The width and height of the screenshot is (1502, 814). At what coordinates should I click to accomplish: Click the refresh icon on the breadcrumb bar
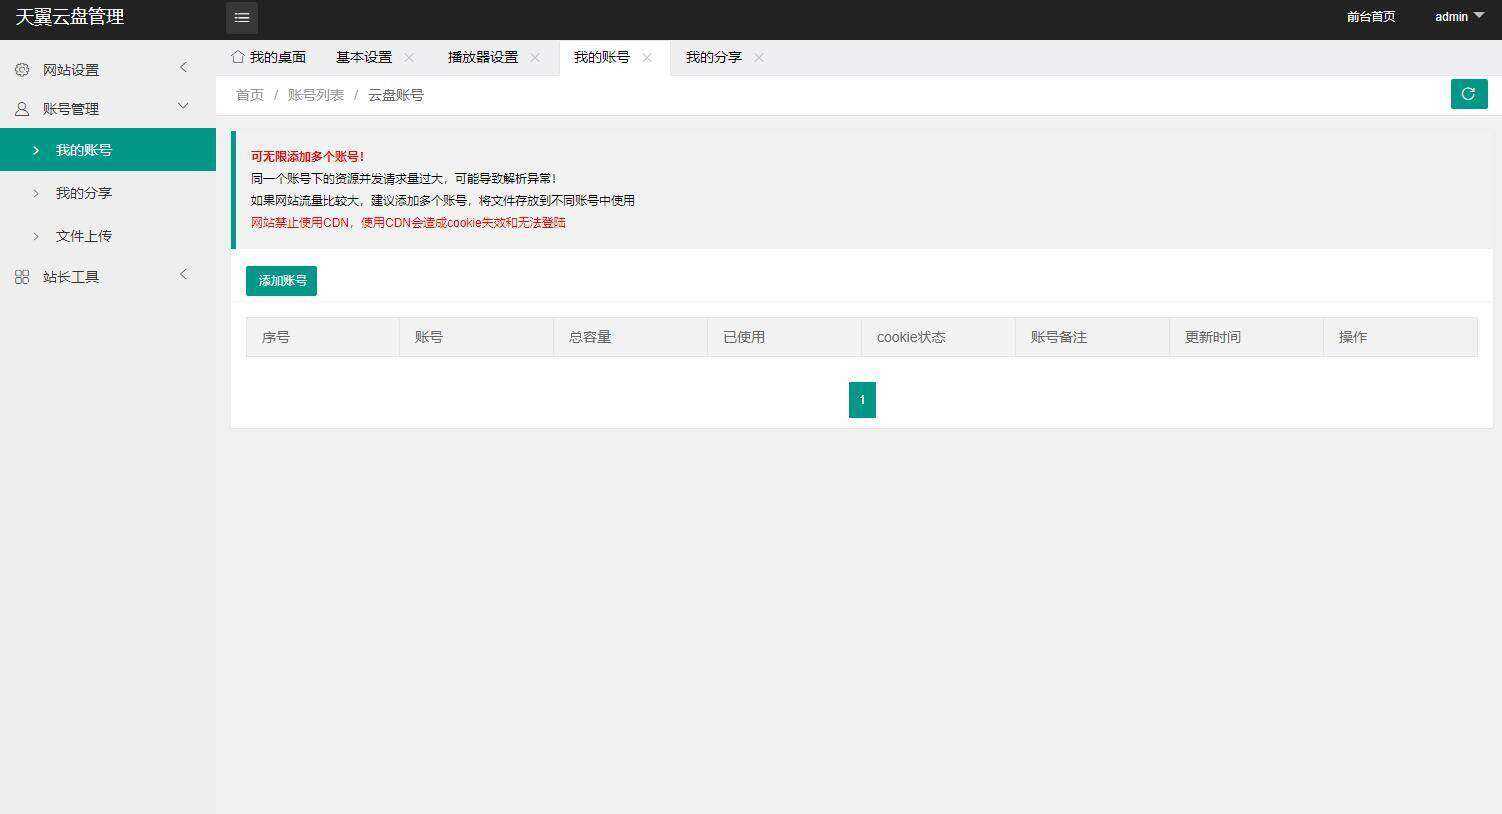click(1468, 93)
